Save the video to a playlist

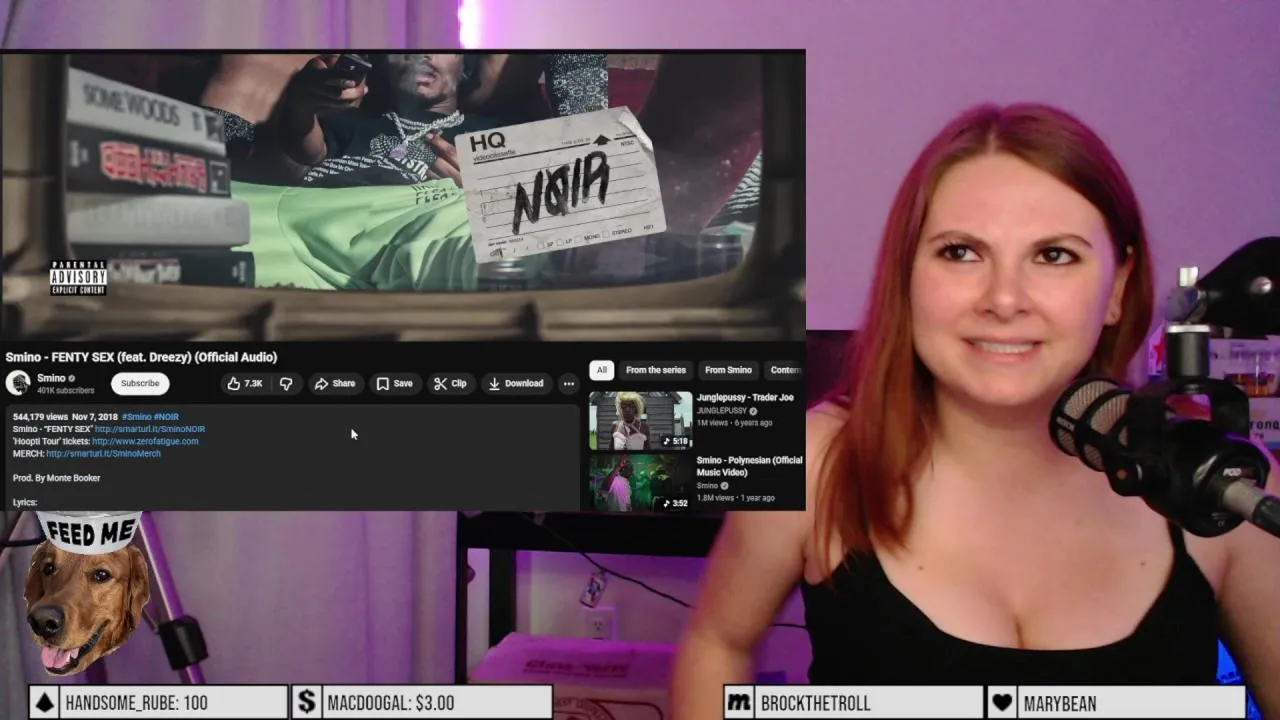[x=394, y=383]
